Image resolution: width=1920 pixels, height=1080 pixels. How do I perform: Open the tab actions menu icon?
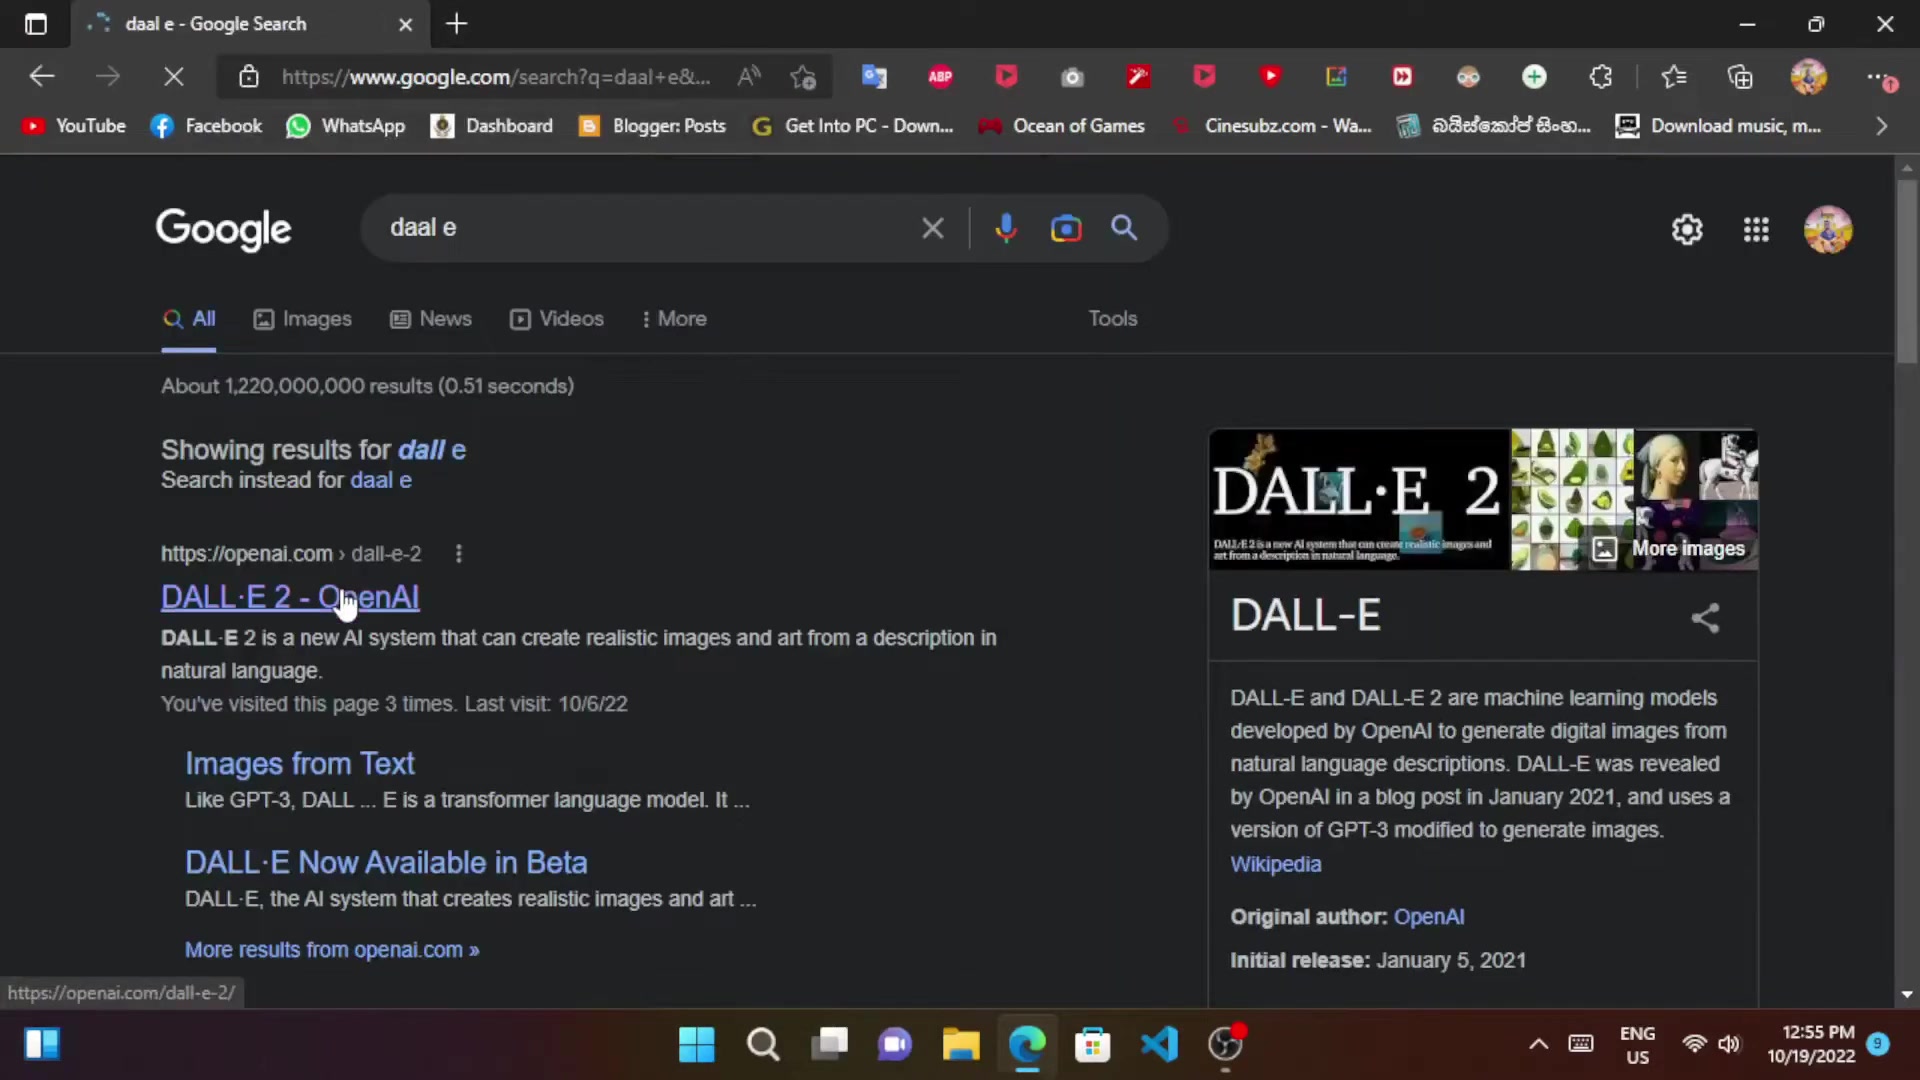click(x=36, y=24)
